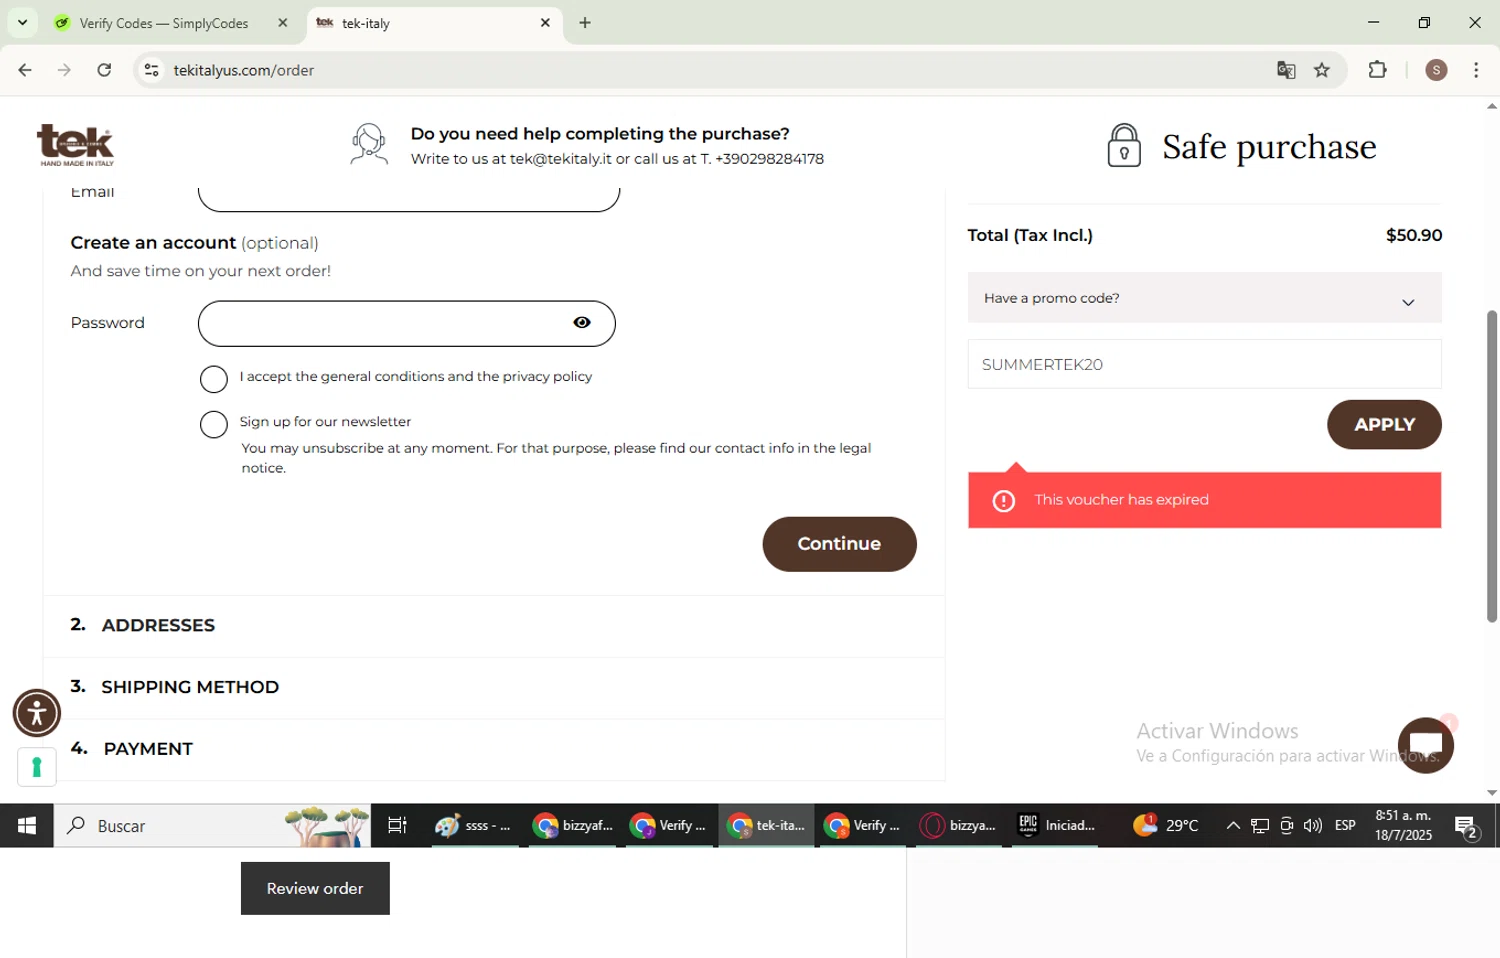Viewport: 1500px width, 958px height.
Task: Click the voucher expired warning icon
Action: pos(1003,501)
